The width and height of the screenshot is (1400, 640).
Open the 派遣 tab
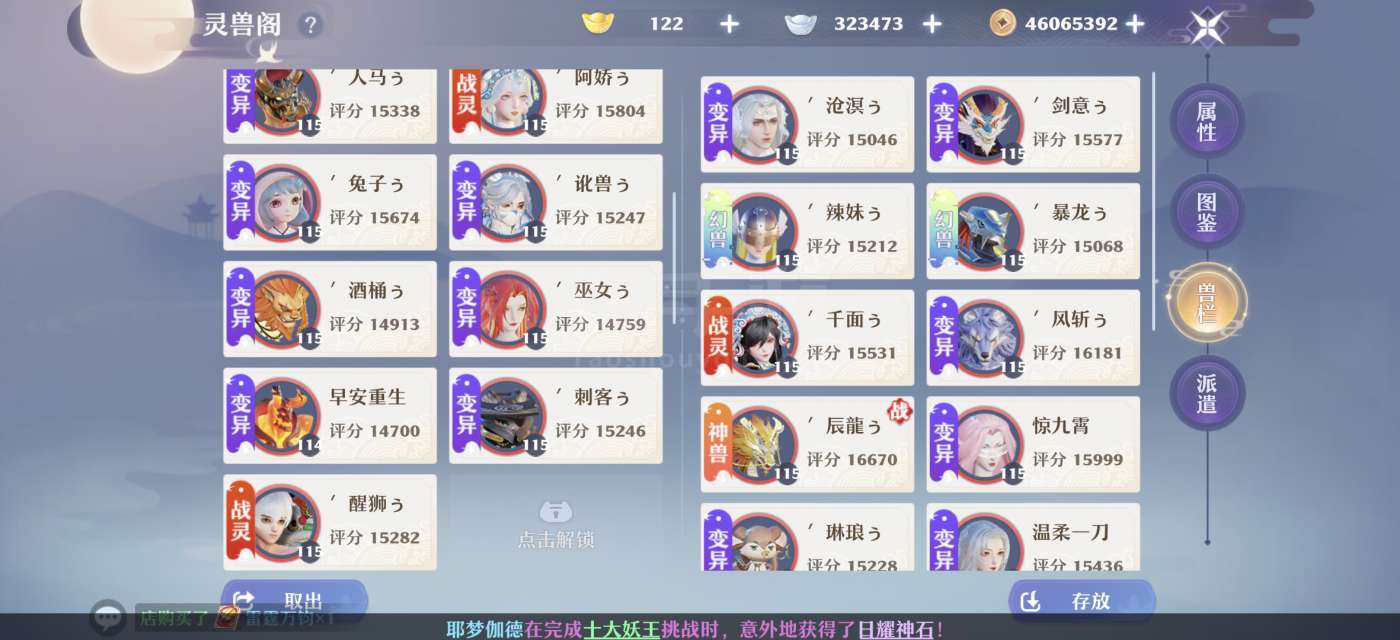point(1206,393)
